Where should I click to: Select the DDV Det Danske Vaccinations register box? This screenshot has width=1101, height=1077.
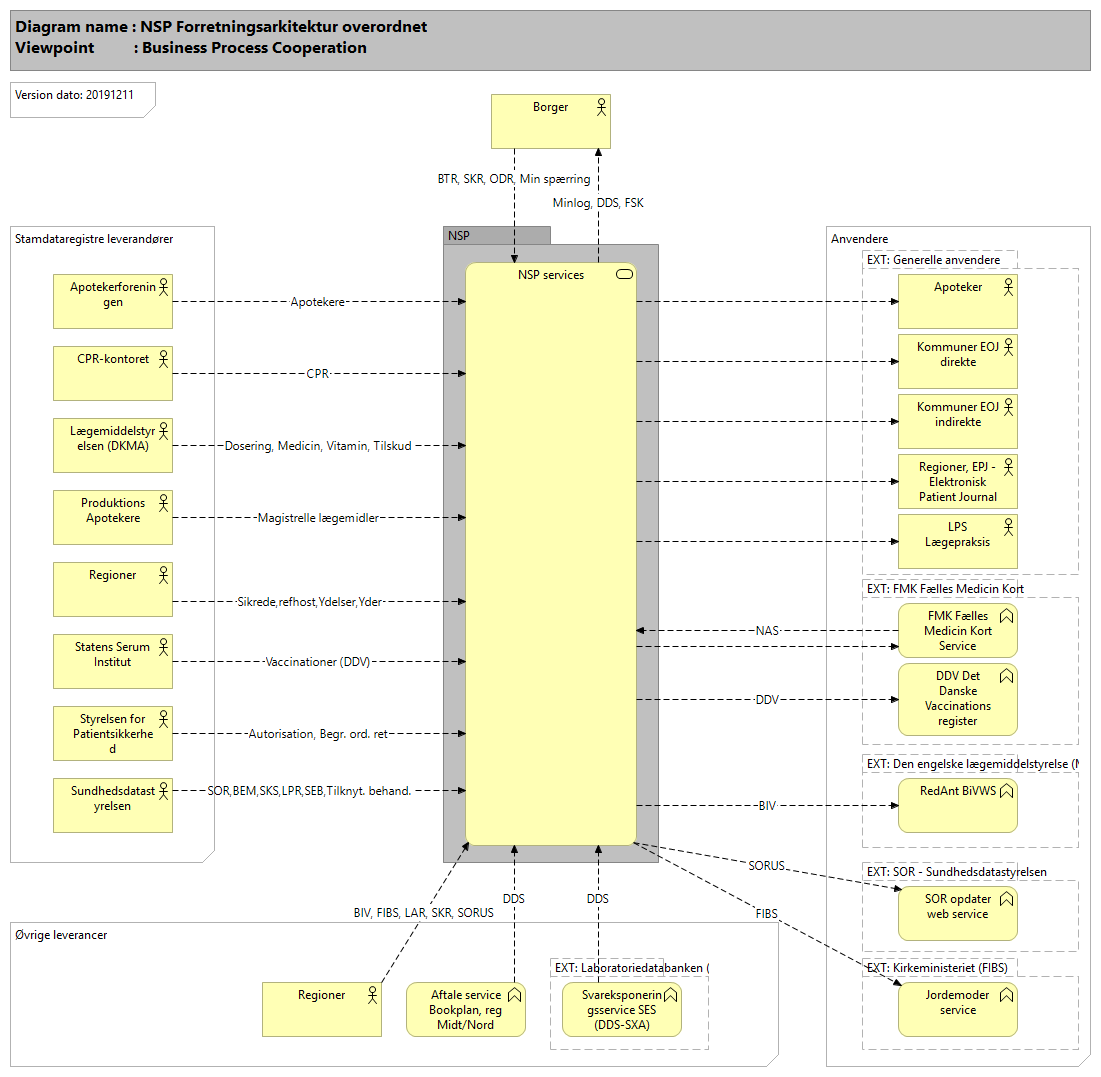tap(957, 698)
